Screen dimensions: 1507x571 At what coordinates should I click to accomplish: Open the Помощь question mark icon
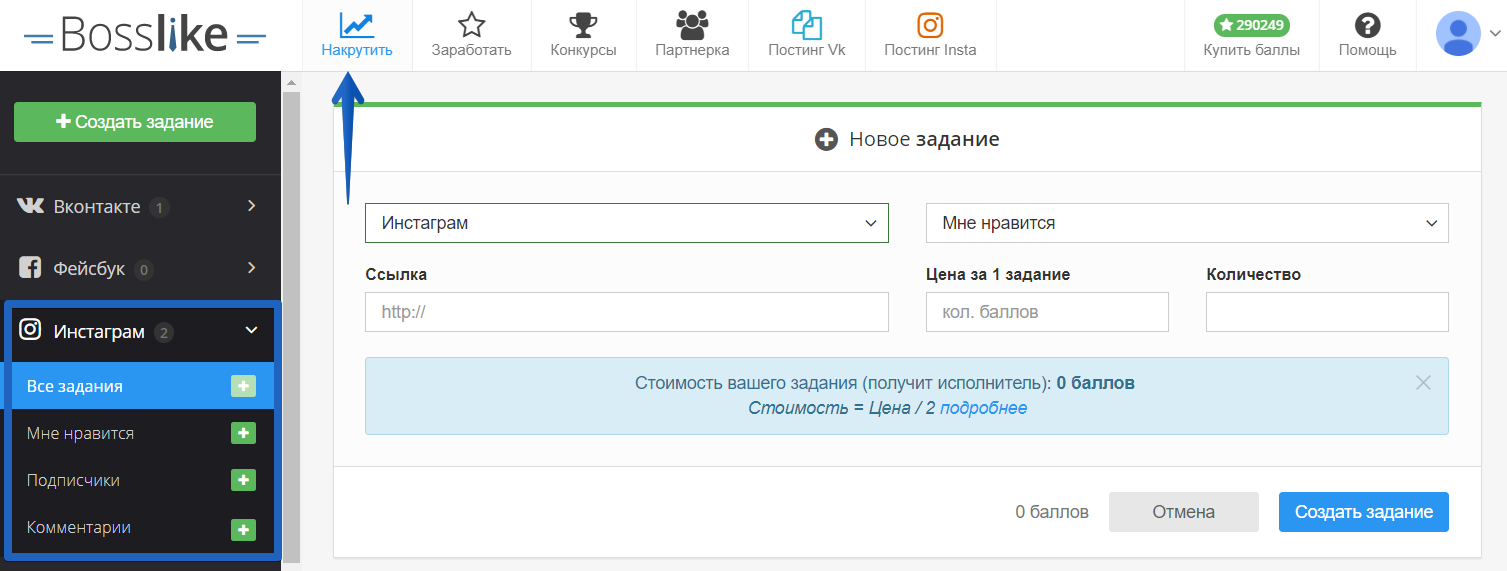click(1367, 25)
